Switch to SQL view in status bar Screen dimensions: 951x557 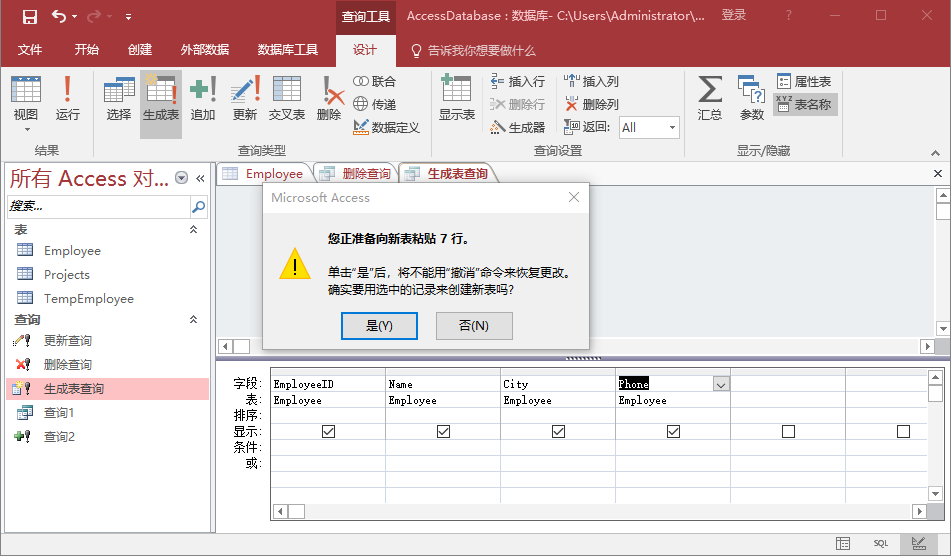(880, 543)
